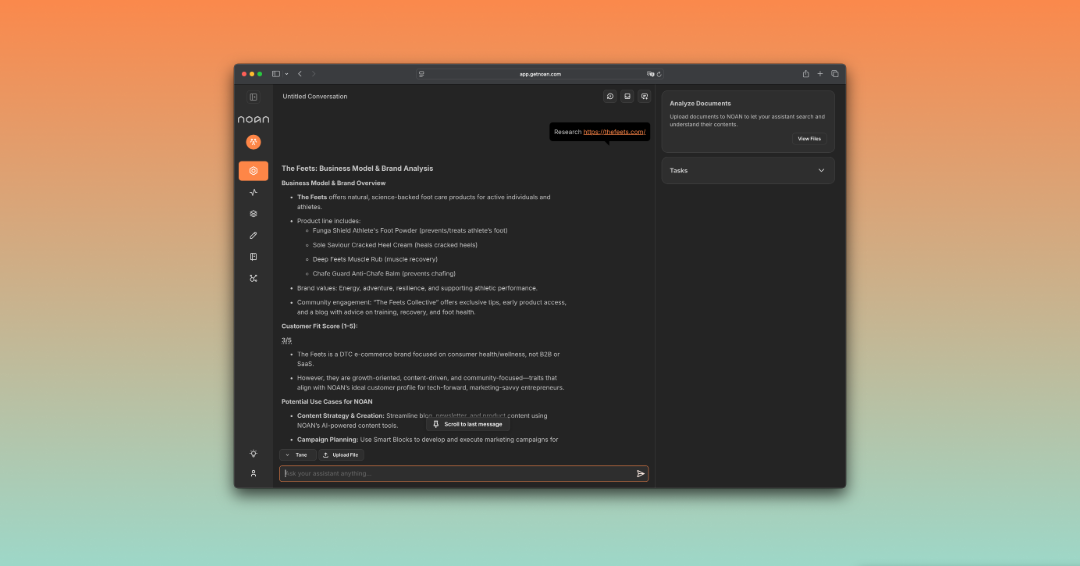
Task: Reload the page in Safari
Action: point(659,74)
